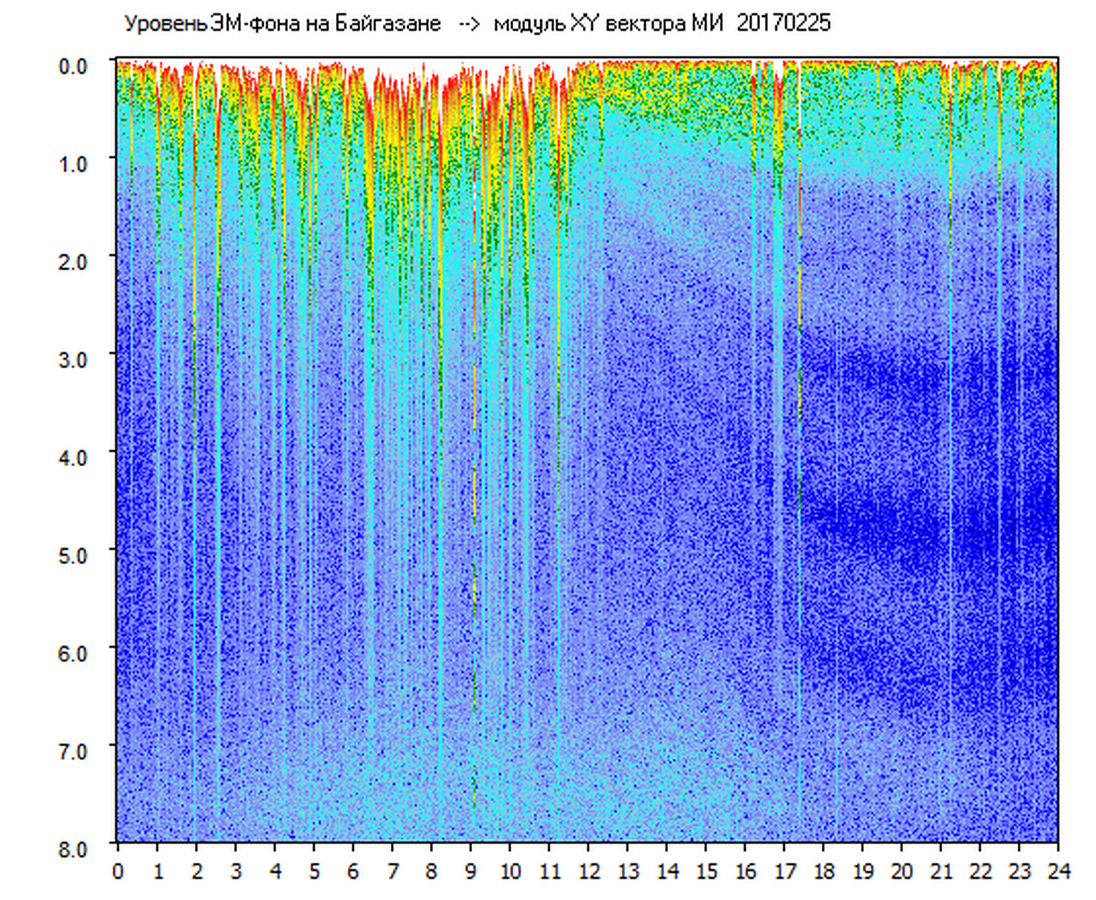Click the x-axis tick label 6

tap(353, 871)
